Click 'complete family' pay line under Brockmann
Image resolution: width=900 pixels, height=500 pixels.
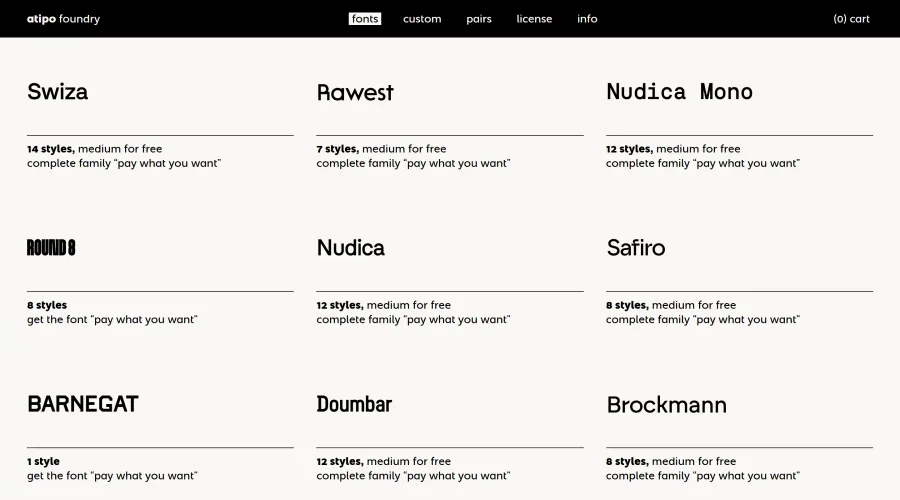click(703, 476)
